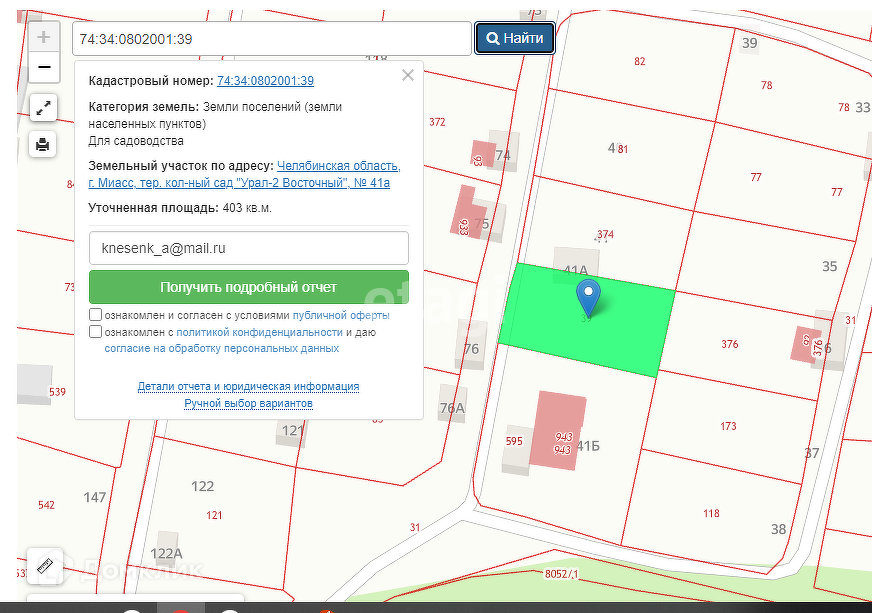Zoom in the map with plus button
Viewport: 872px width, 613px height.
(43, 38)
